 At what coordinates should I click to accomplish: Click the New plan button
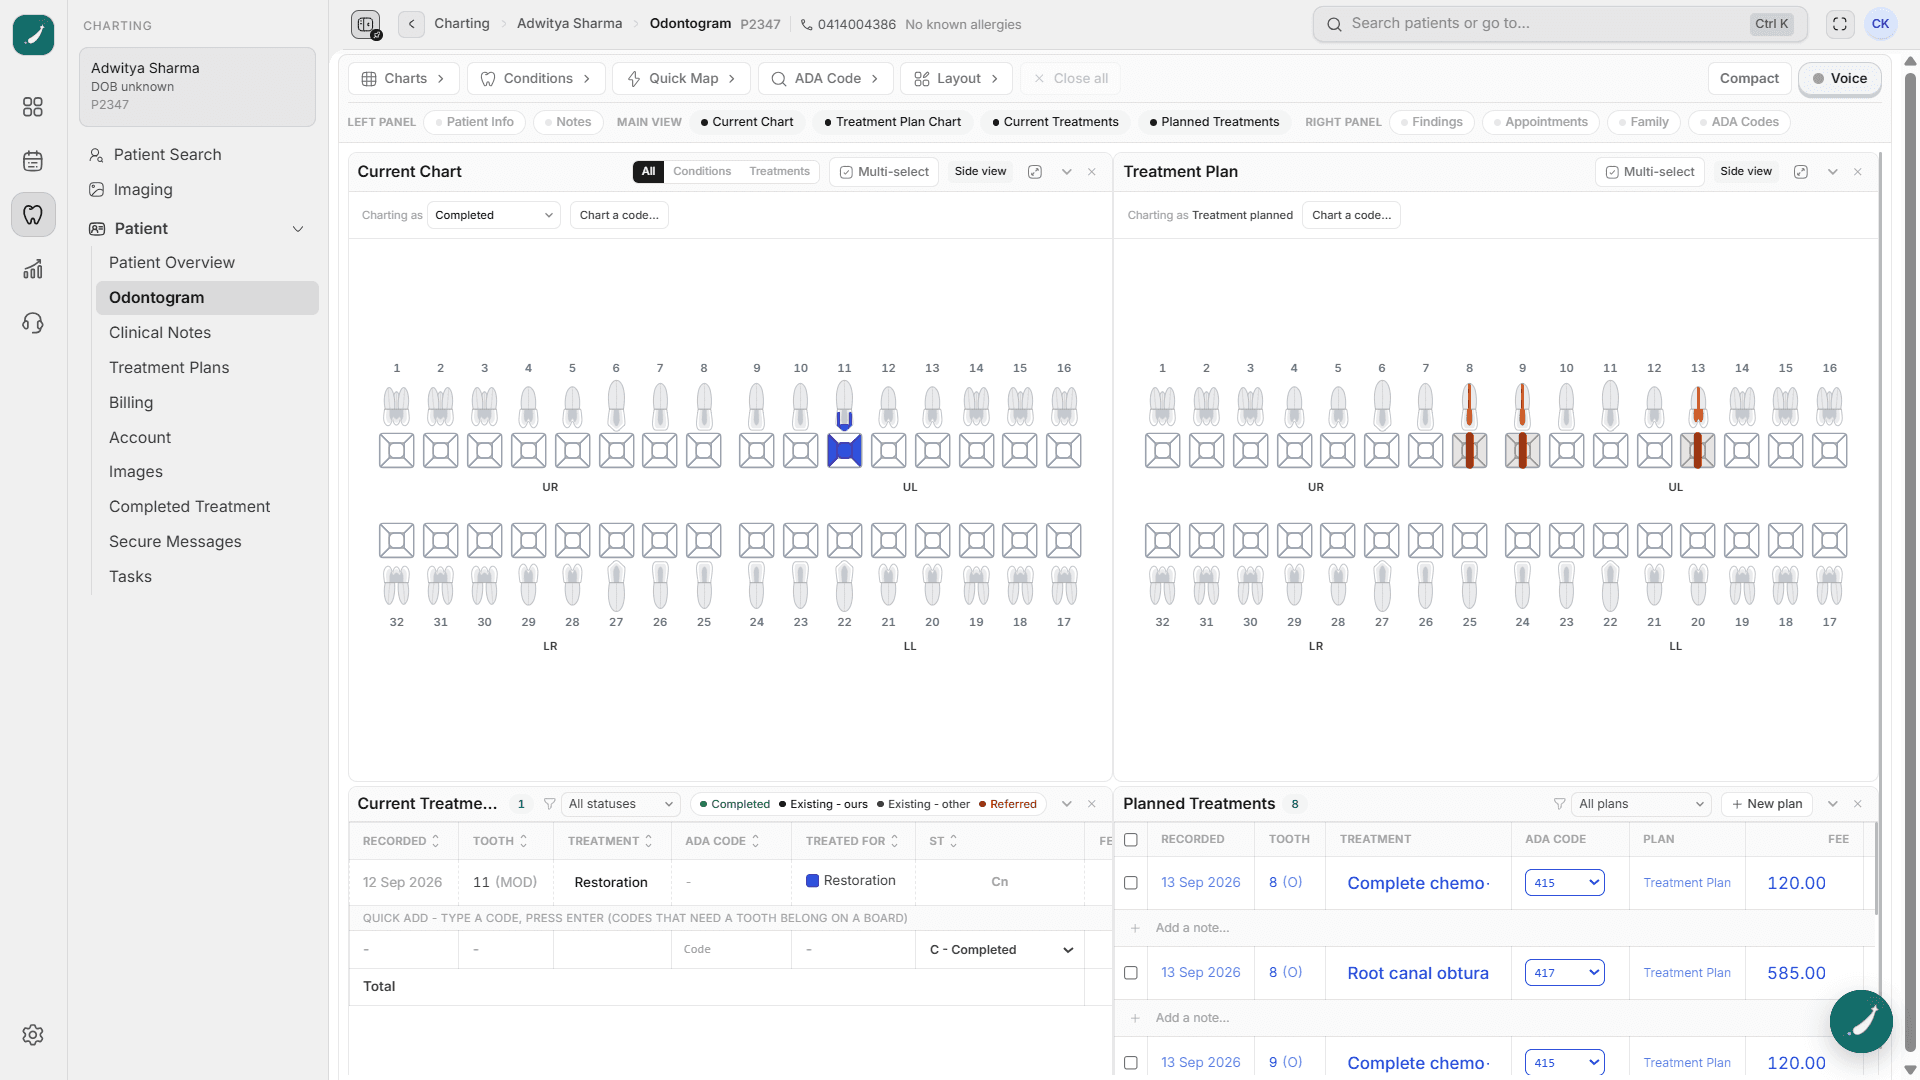[1767, 804]
